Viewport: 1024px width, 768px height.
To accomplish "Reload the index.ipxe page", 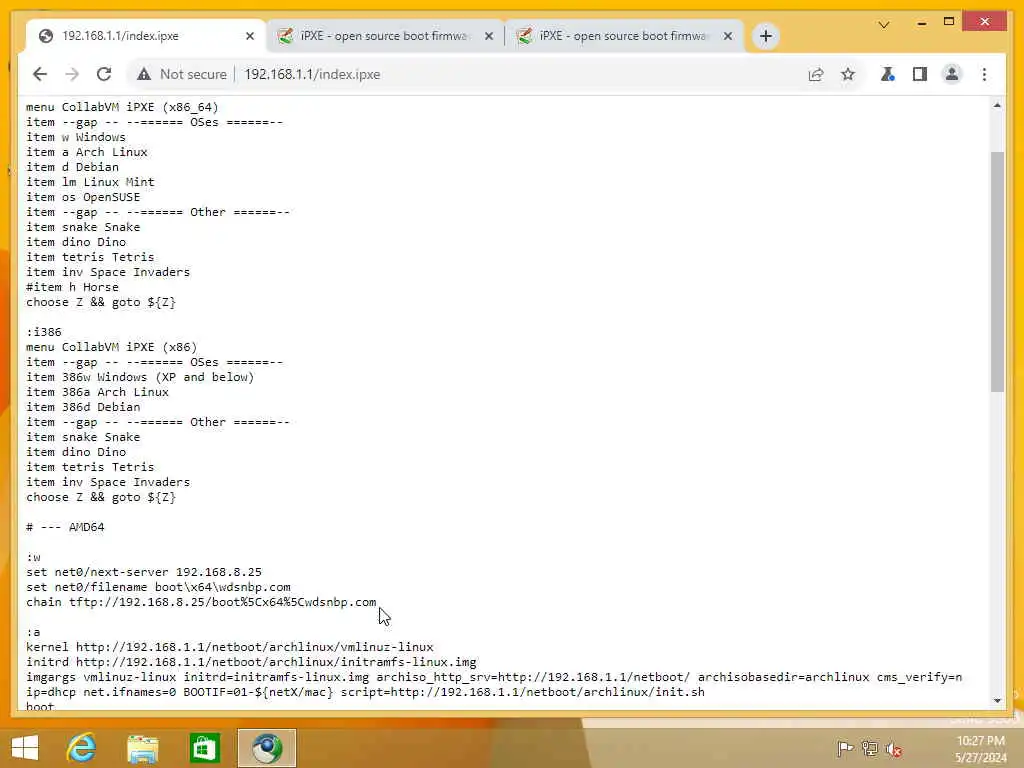I will (x=104, y=74).
